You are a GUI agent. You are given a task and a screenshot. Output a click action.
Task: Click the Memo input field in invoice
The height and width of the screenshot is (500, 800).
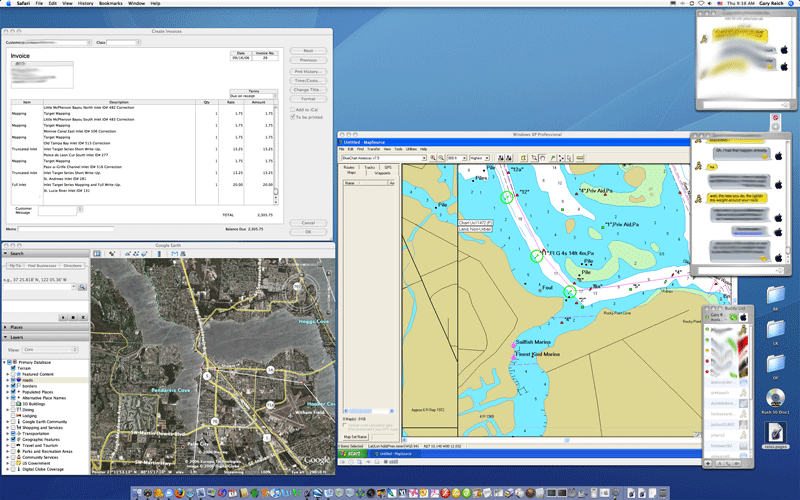click(x=66, y=229)
